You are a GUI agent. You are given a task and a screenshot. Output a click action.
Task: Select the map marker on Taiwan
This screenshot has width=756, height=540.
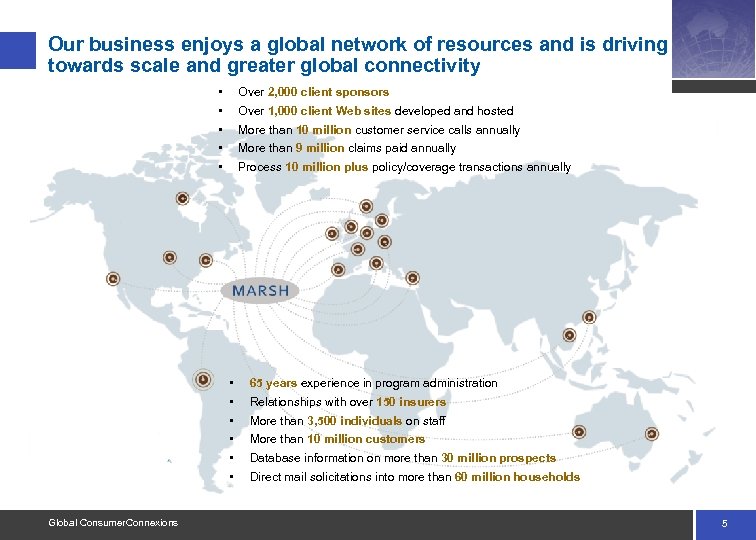click(589, 317)
